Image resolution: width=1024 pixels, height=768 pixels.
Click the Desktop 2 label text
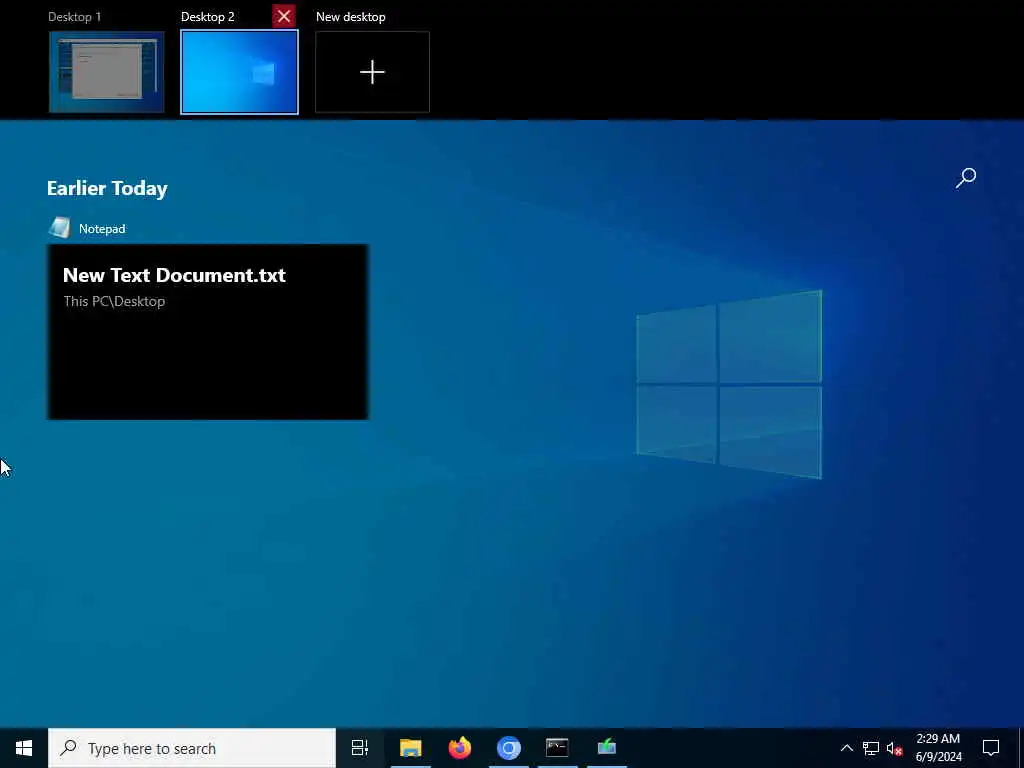[x=208, y=17]
